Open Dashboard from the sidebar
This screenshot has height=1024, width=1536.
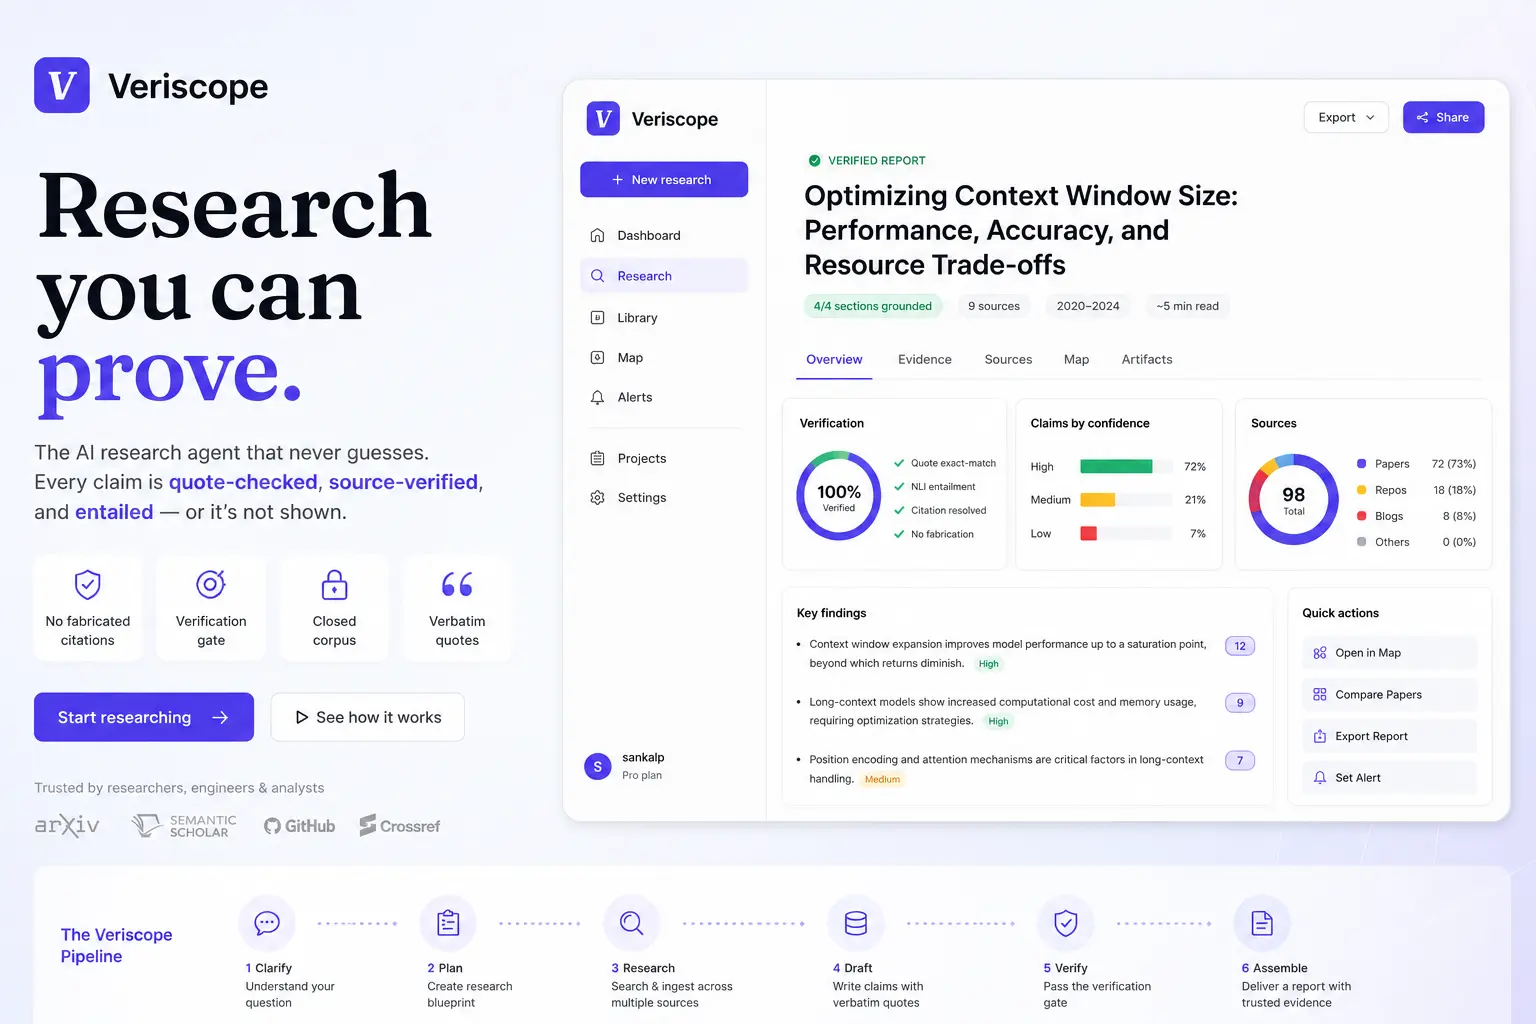tap(664, 235)
